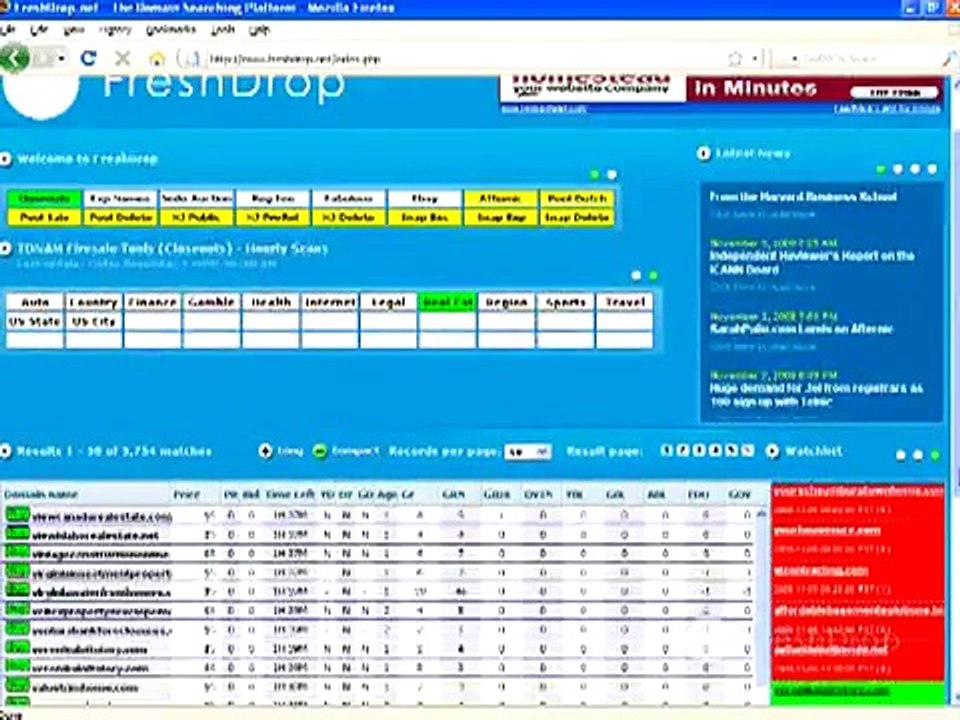The height and width of the screenshot is (720, 960).
Task: Select the Pool Delete tab
Action: pos(120,217)
